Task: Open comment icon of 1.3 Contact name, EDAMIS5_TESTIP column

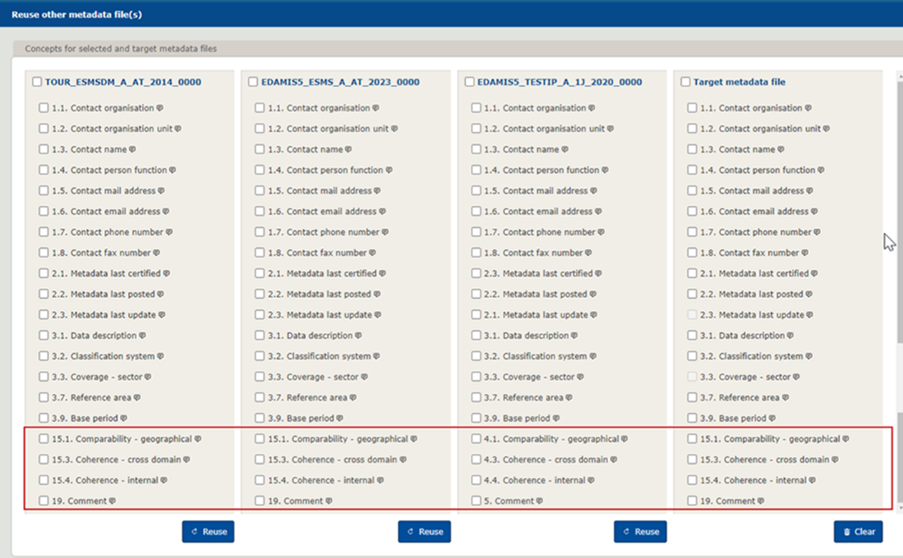Action: [565, 149]
